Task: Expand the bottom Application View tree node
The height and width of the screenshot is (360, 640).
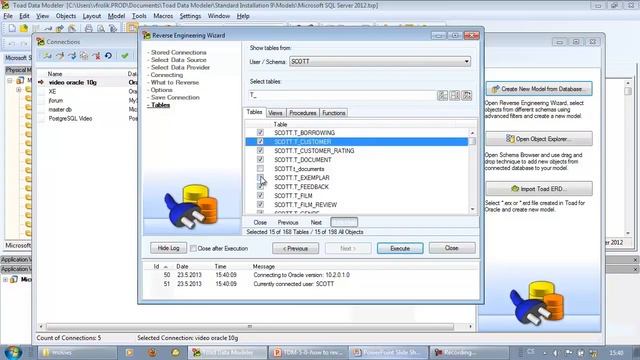Action: [5, 280]
